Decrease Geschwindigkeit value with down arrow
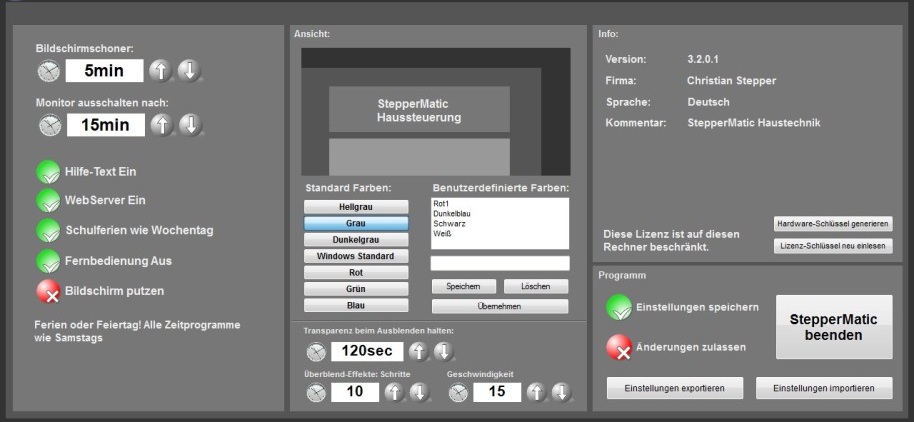The width and height of the screenshot is (914, 422). (x=560, y=392)
